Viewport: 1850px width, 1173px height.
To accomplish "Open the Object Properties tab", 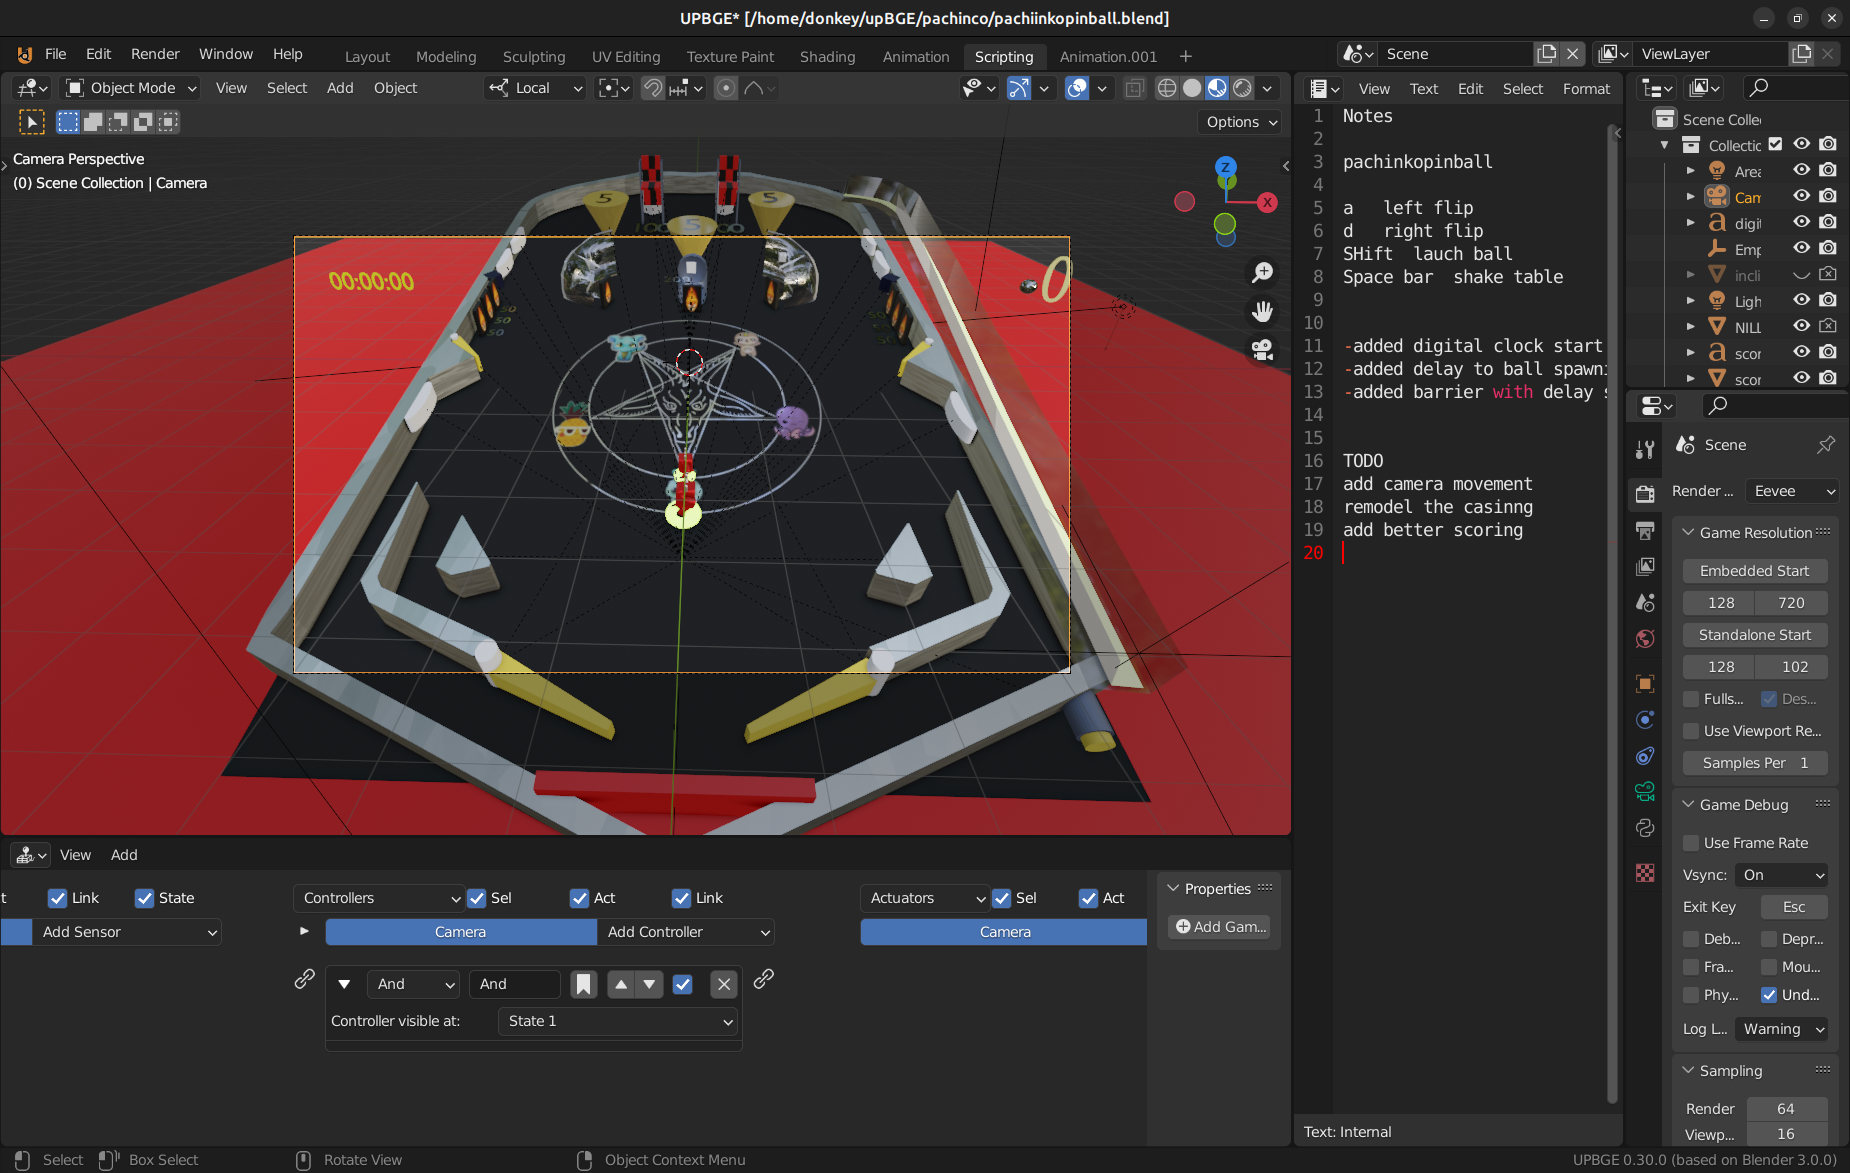I will pos(1645,684).
